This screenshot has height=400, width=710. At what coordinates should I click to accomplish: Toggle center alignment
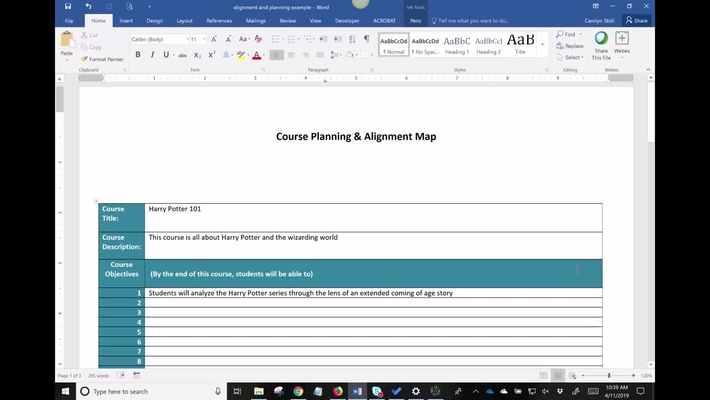point(291,55)
